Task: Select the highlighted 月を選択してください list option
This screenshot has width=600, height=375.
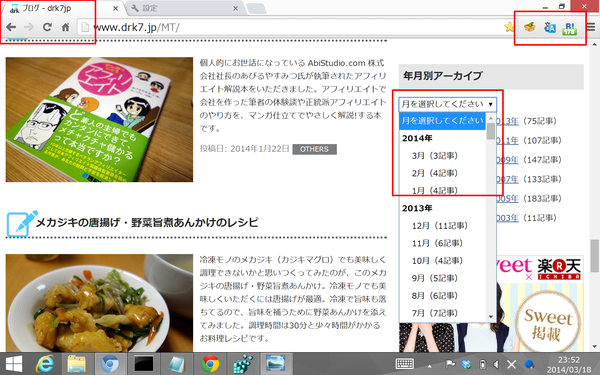Action: point(442,121)
